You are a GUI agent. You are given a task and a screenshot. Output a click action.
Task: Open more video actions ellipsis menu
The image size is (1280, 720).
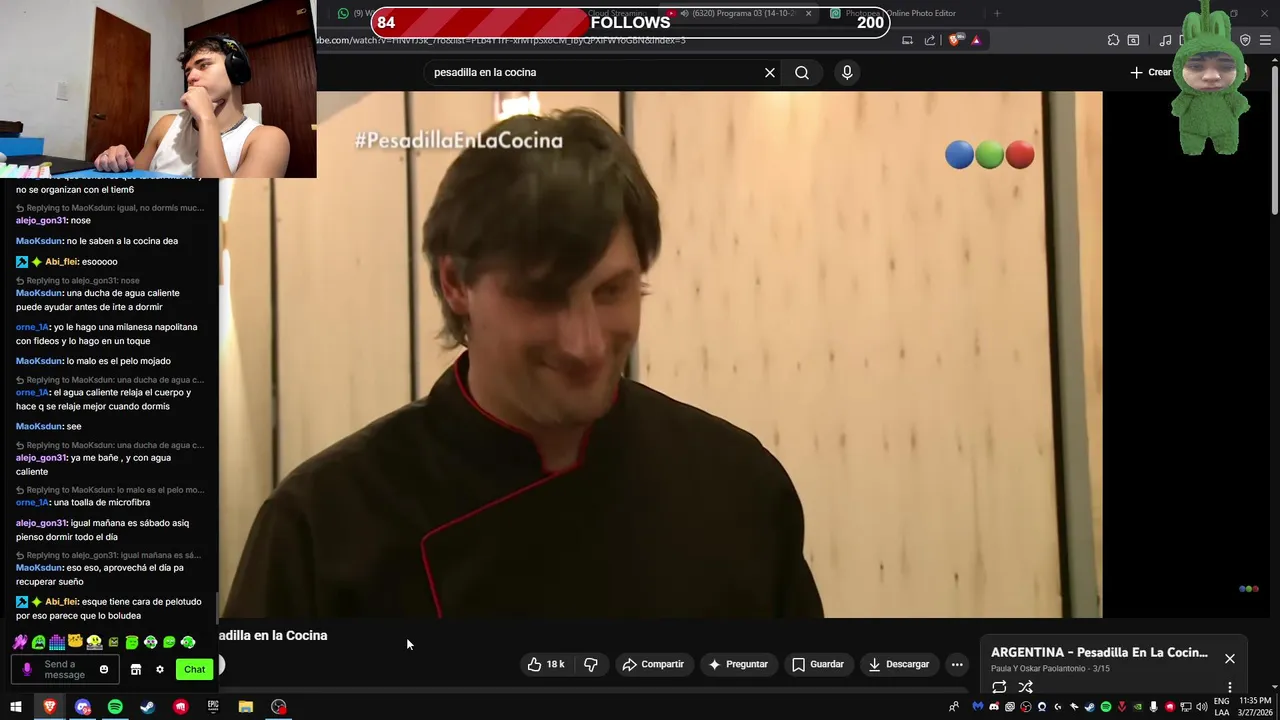click(957, 664)
